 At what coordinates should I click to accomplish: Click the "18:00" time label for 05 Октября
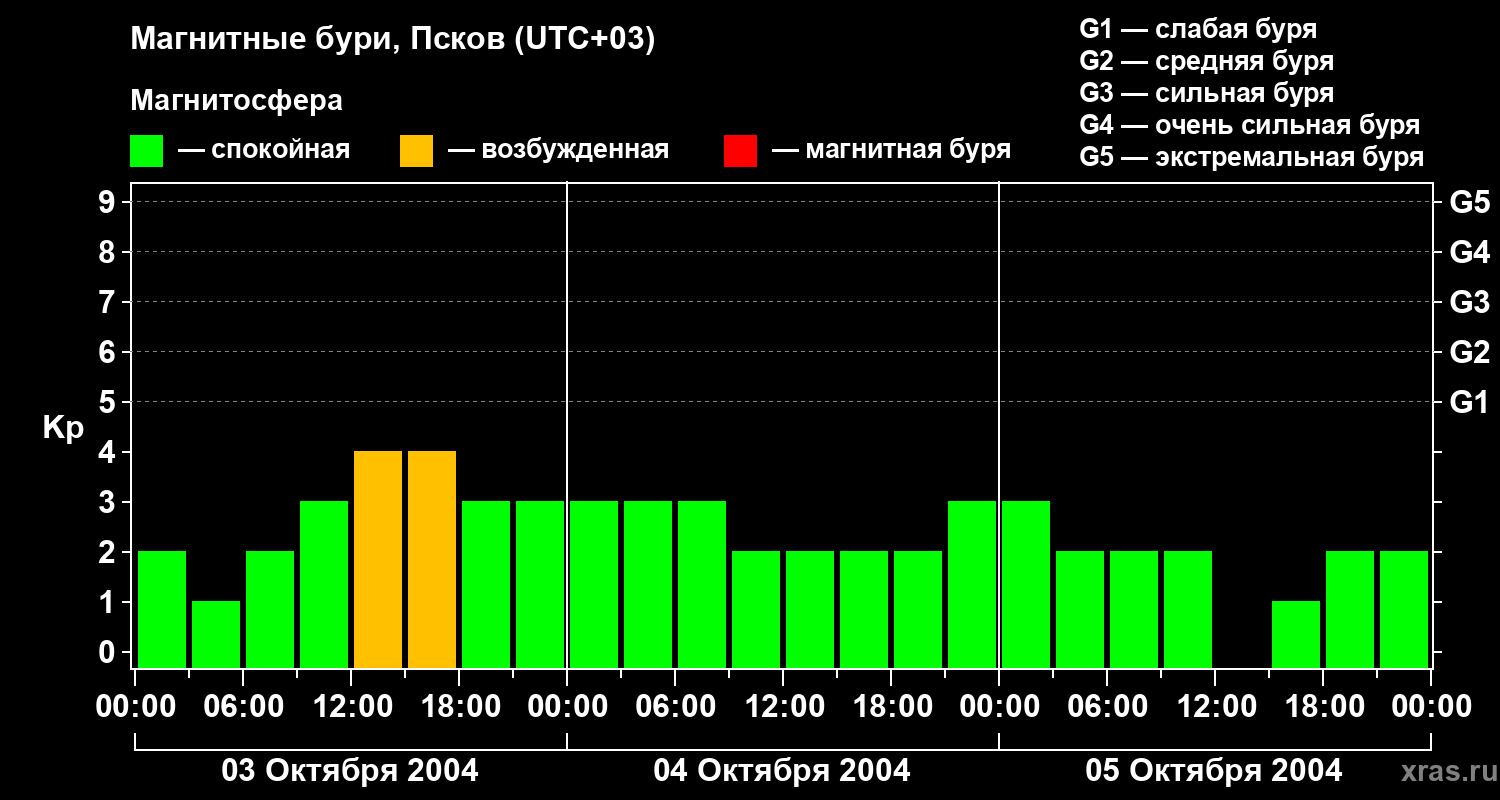click(1323, 707)
